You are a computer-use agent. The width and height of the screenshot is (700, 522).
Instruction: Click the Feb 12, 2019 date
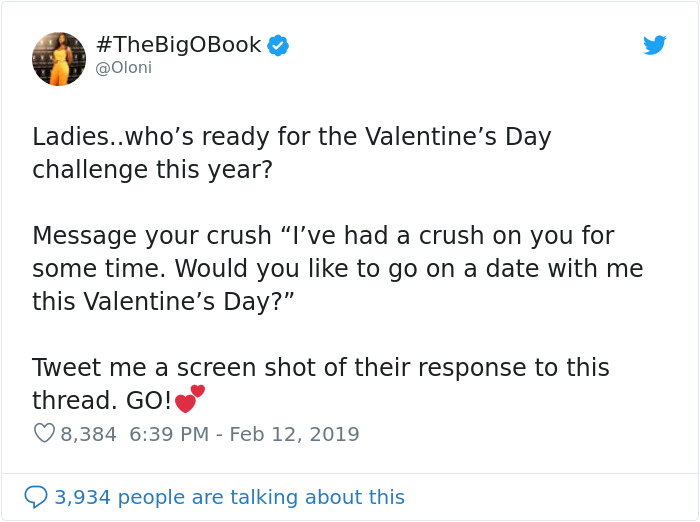point(295,434)
